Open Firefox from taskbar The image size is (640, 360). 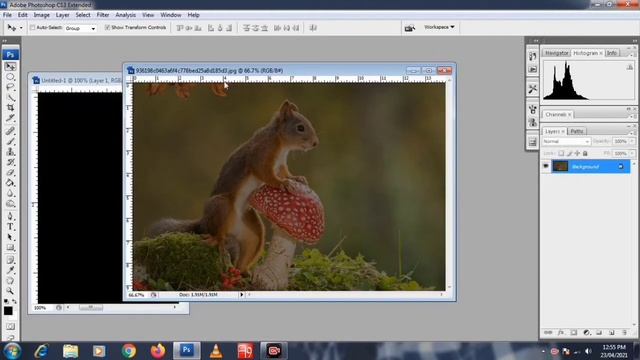(x=158, y=351)
